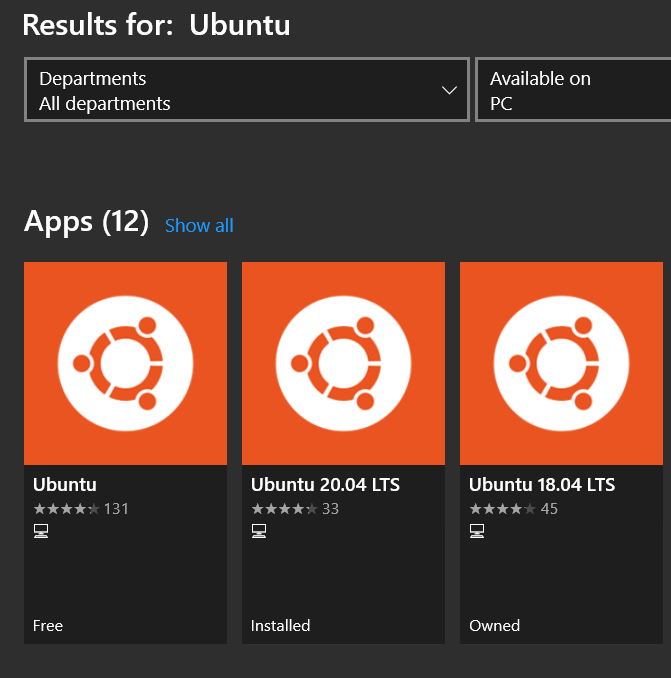Click the PC device icon under Ubuntu
671x678 pixels.
(41, 531)
